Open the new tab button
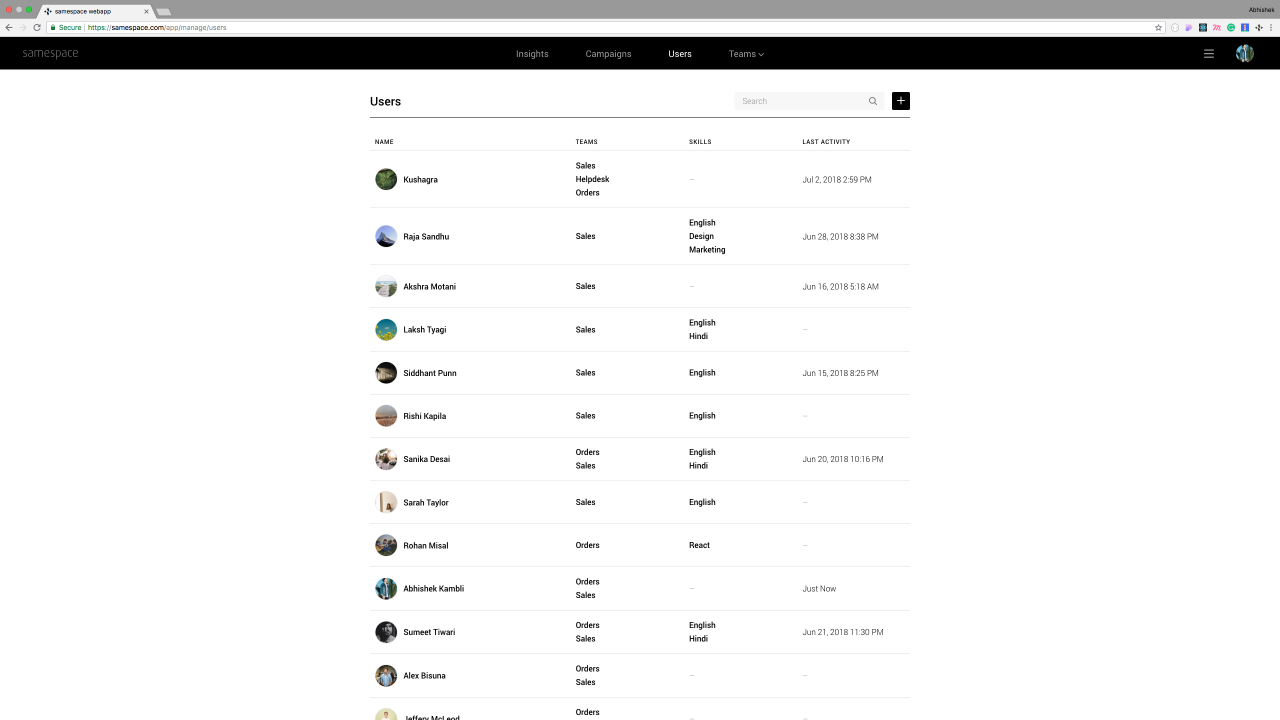The image size is (1280, 720). point(164,11)
